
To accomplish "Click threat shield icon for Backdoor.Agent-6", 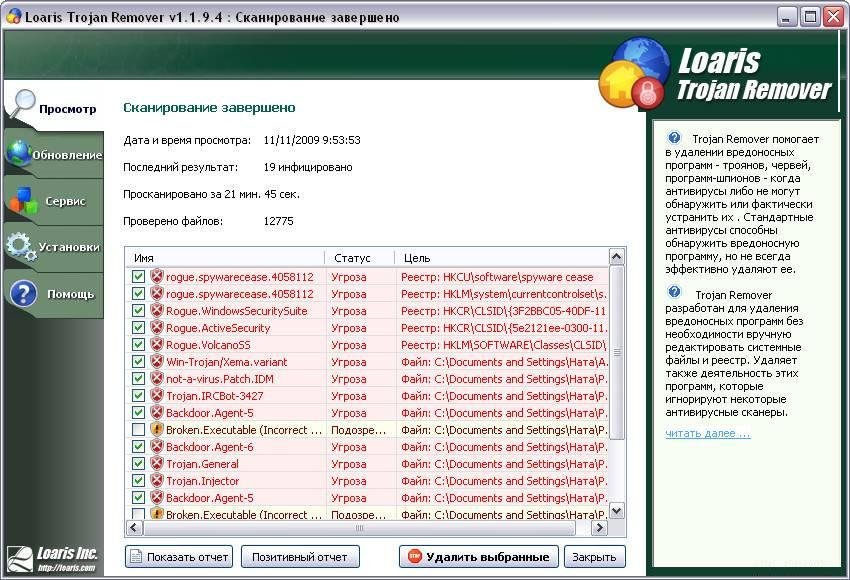I will click(157, 447).
